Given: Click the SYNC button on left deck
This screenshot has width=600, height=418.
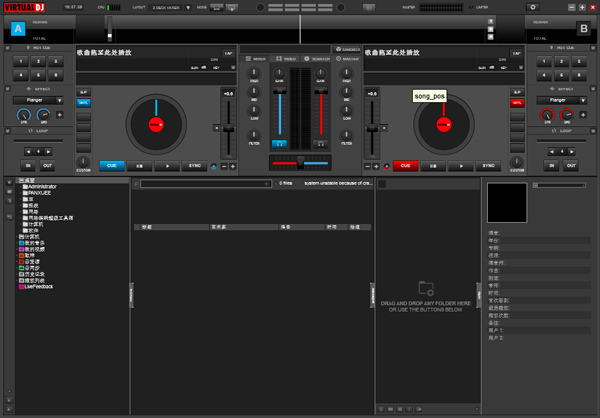Looking at the screenshot, I should click(x=194, y=166).
